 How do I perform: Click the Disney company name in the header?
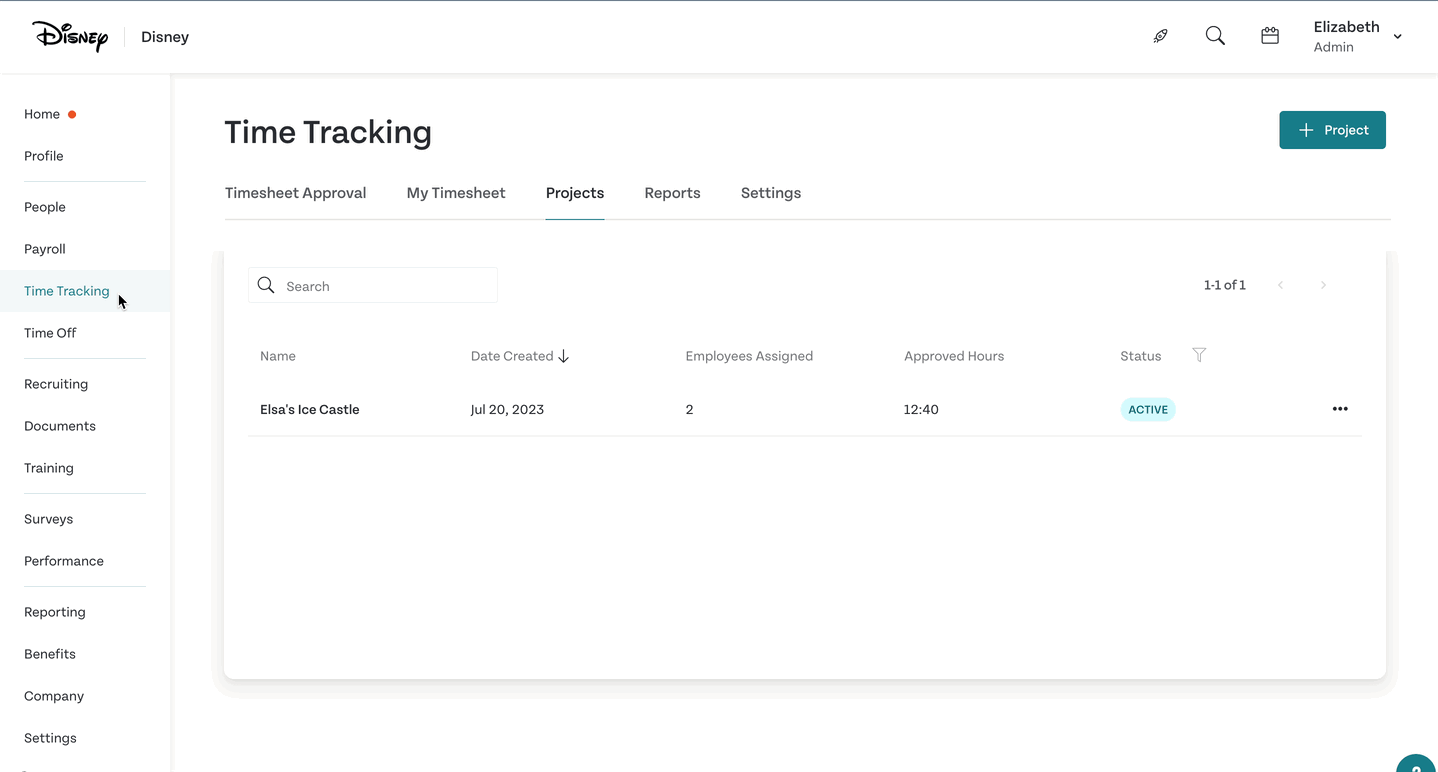tap(165, 37)
